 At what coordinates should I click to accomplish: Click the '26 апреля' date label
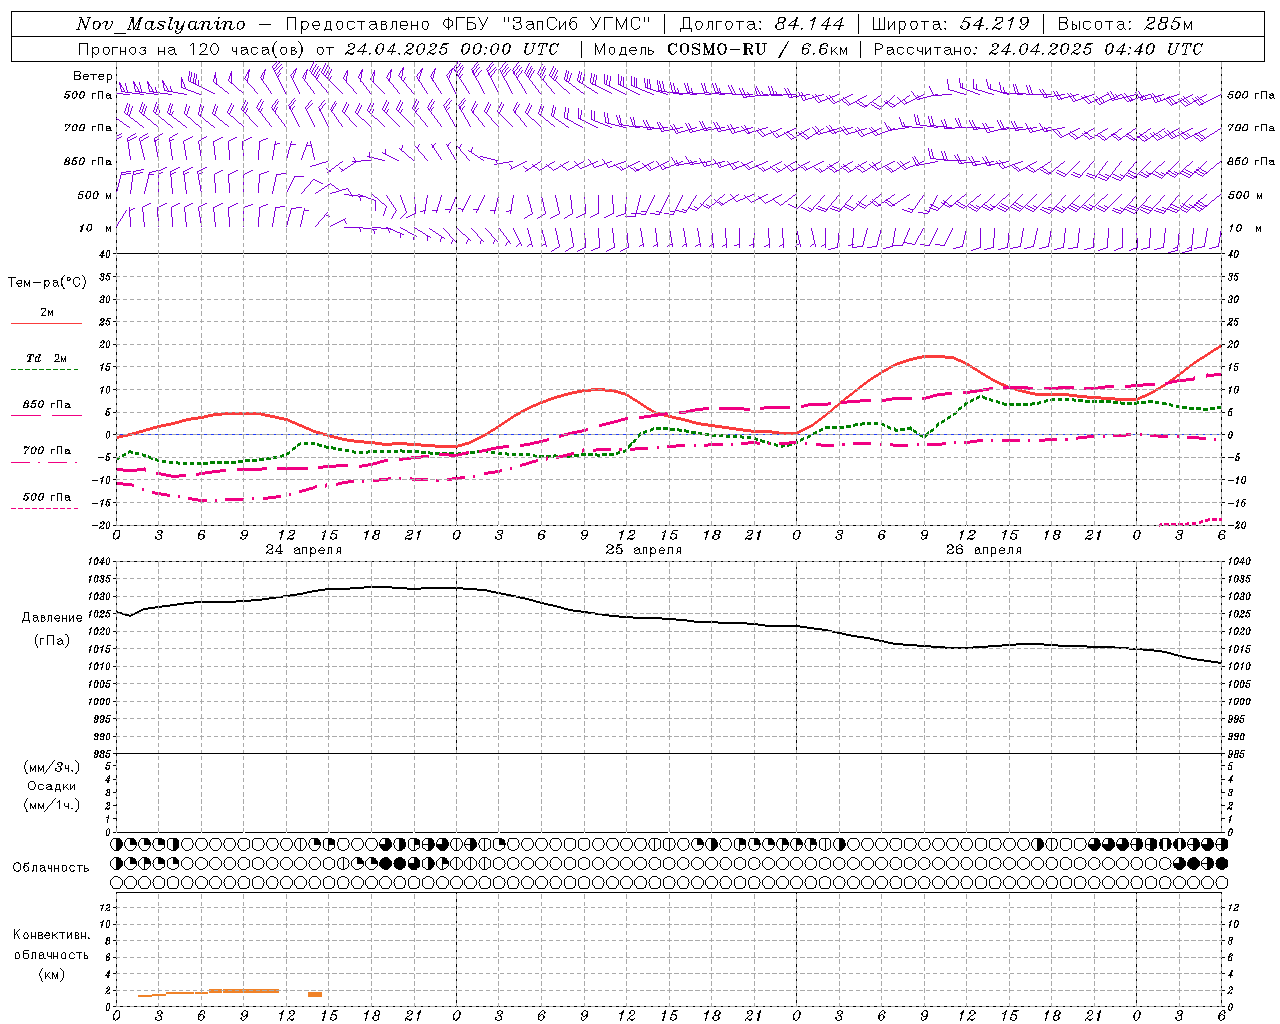point(984,550)
